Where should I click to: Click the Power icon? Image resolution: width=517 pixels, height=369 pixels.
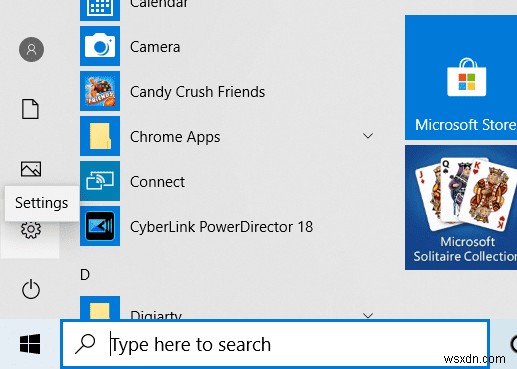tap(31, 289)
